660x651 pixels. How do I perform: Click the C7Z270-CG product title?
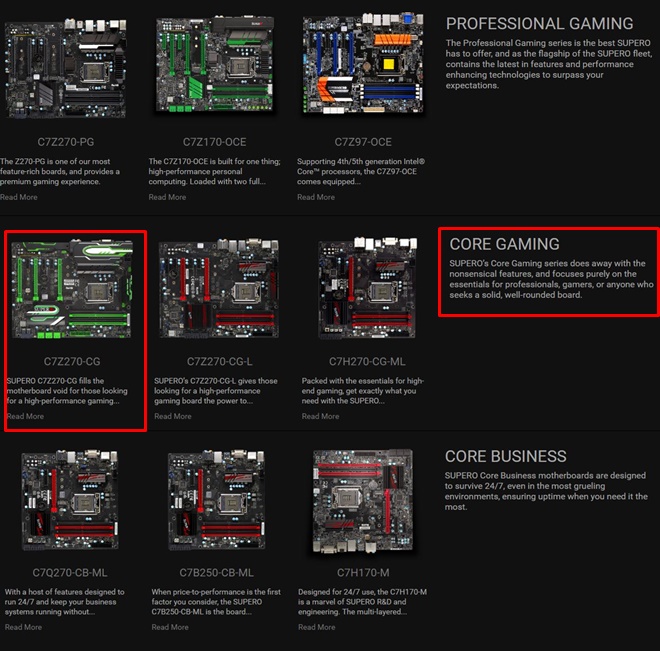[72, 361]
